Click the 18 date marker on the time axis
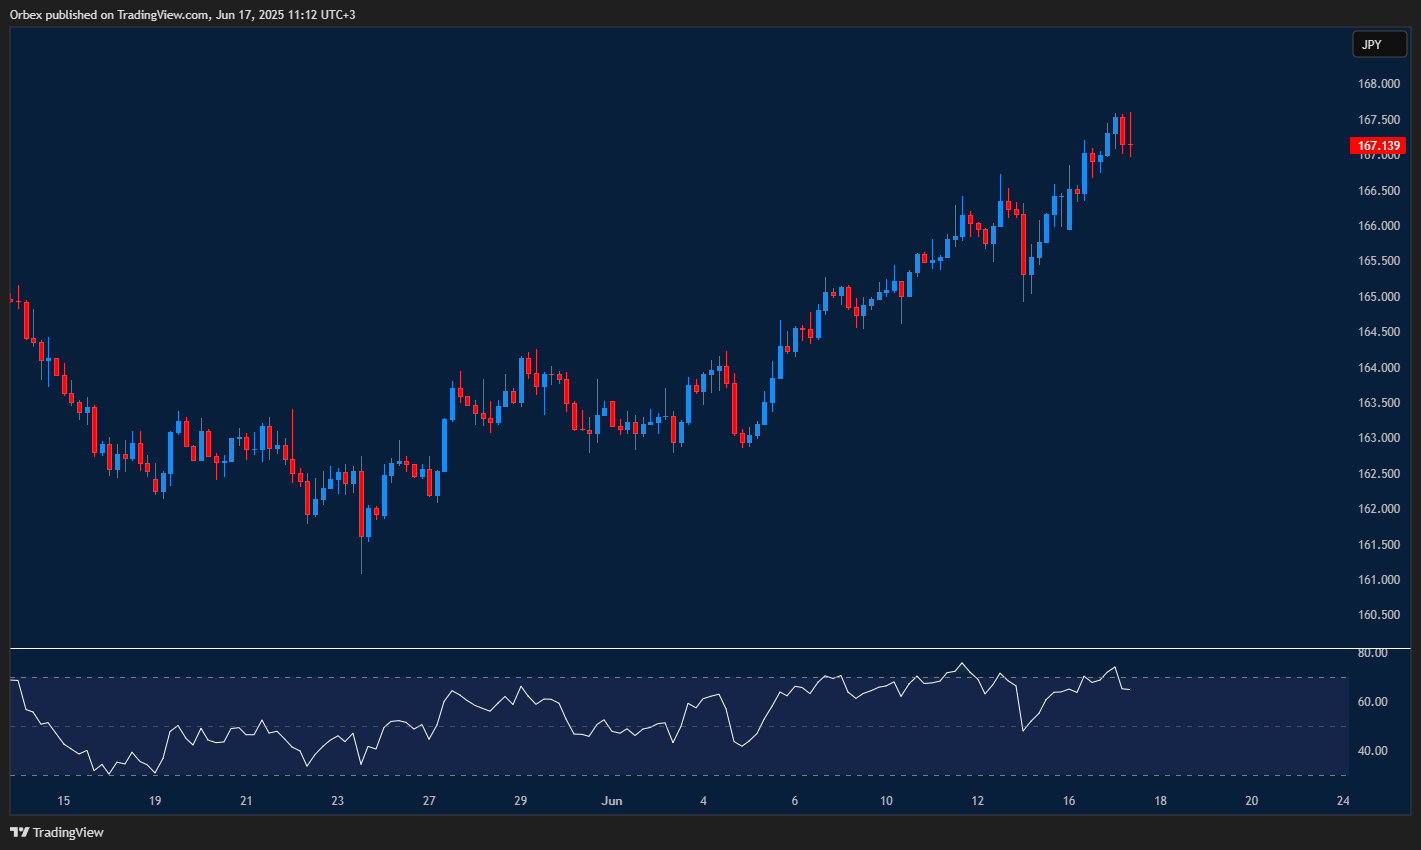Viewport: 1421px width, 850px height. [x=1160, y=801]
